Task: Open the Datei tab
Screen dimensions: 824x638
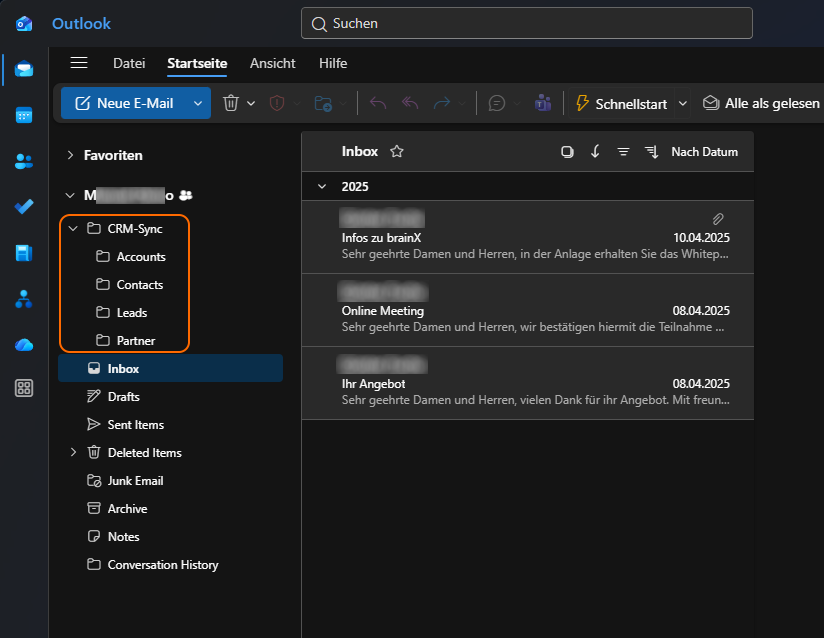Action: click(129, 63)
